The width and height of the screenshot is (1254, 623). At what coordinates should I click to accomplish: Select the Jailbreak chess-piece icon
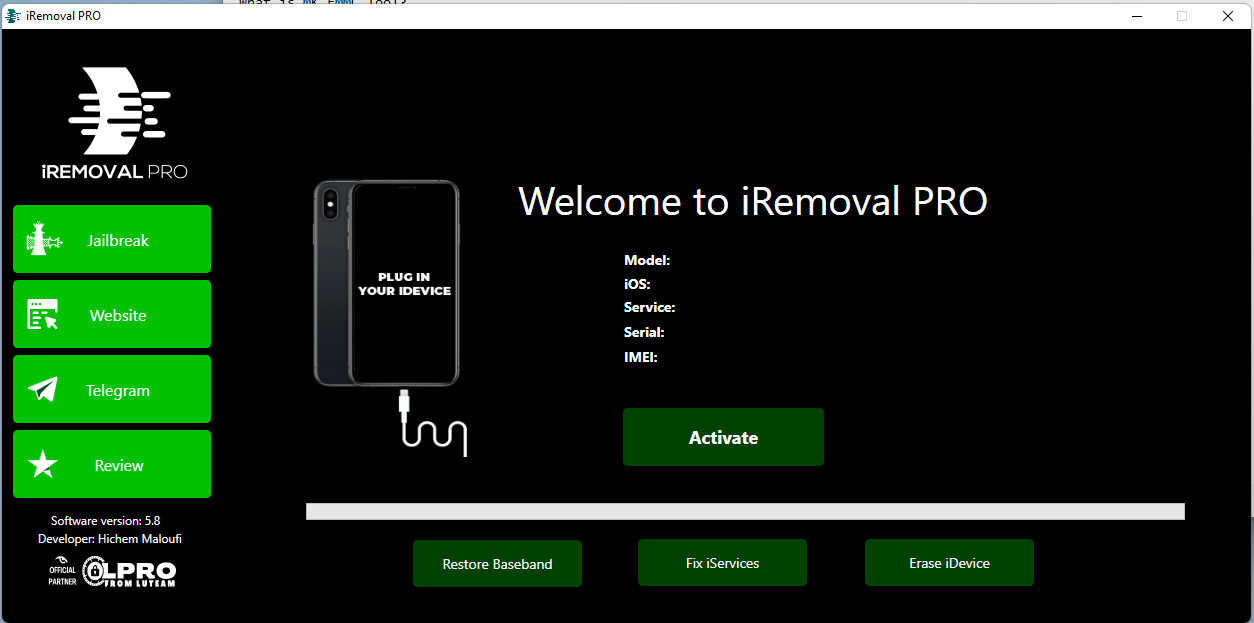(42, 239)
